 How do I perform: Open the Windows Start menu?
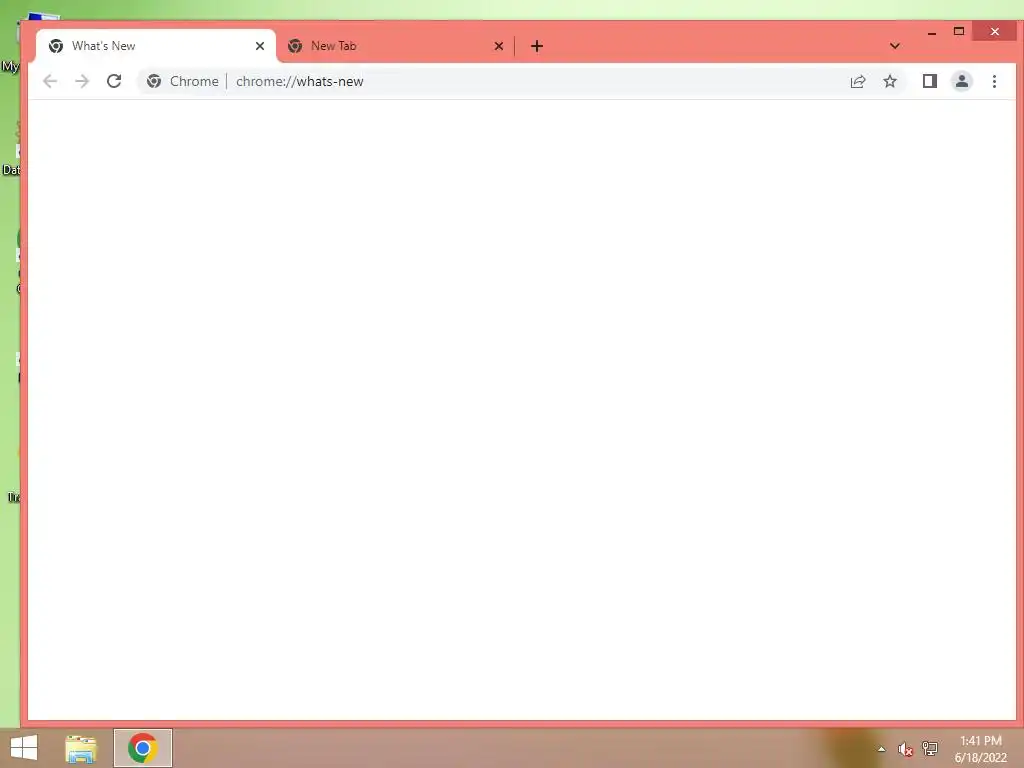click(x=24, y=748)
